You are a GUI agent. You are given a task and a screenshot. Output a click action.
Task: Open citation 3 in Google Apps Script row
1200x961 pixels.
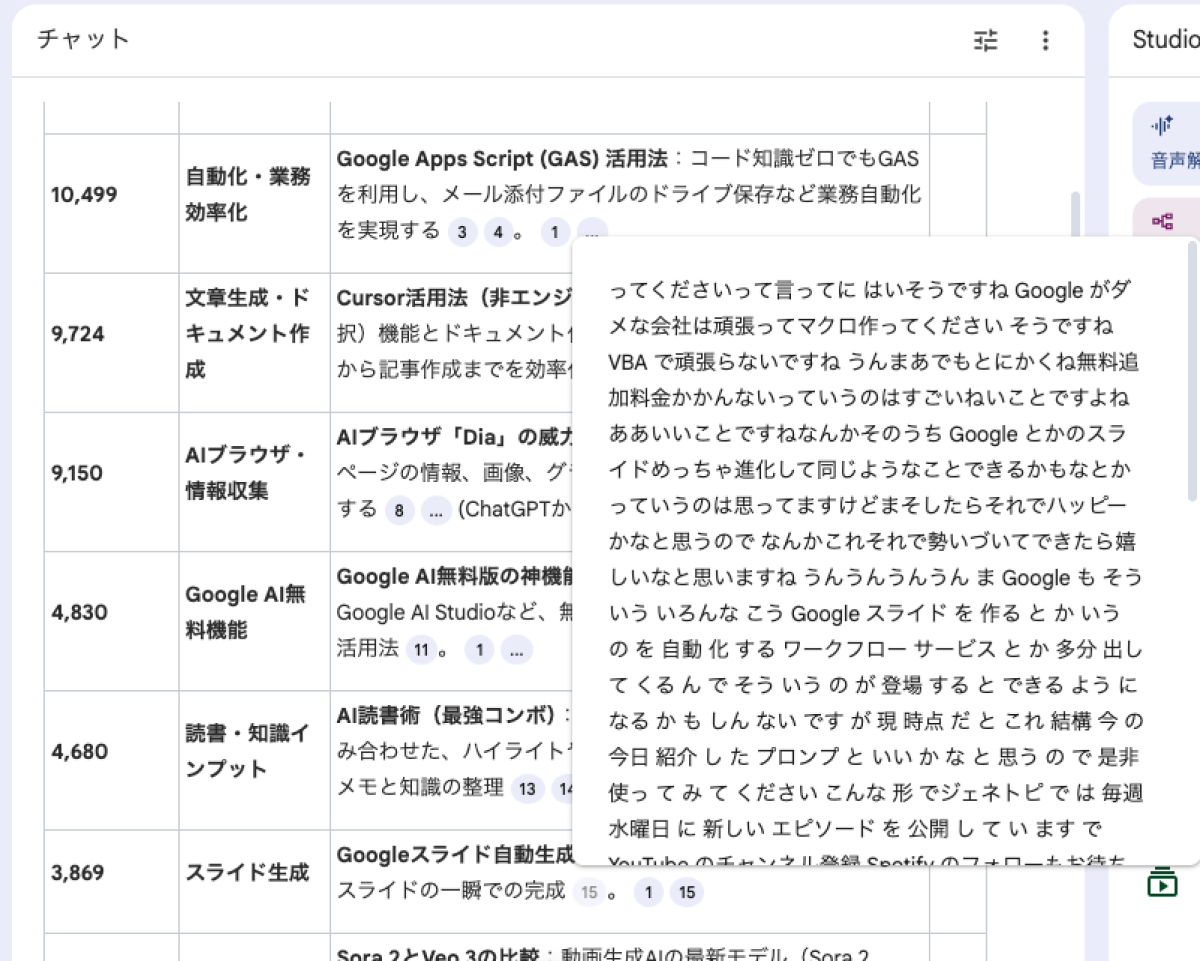[461, 232]
